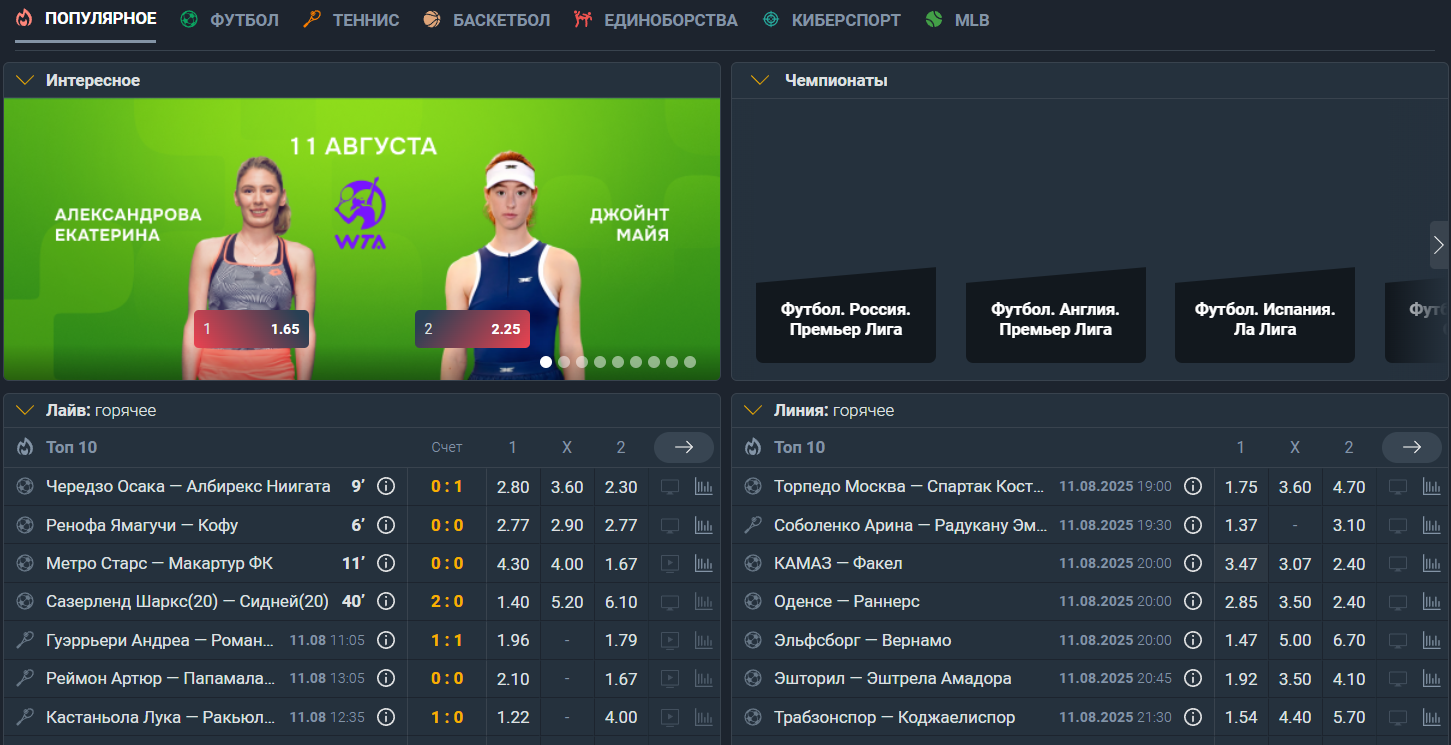The width and height of the screenshot is (1451, 745).
Task: Collapse the Чемпионаты section chevron
Action: 760,80
